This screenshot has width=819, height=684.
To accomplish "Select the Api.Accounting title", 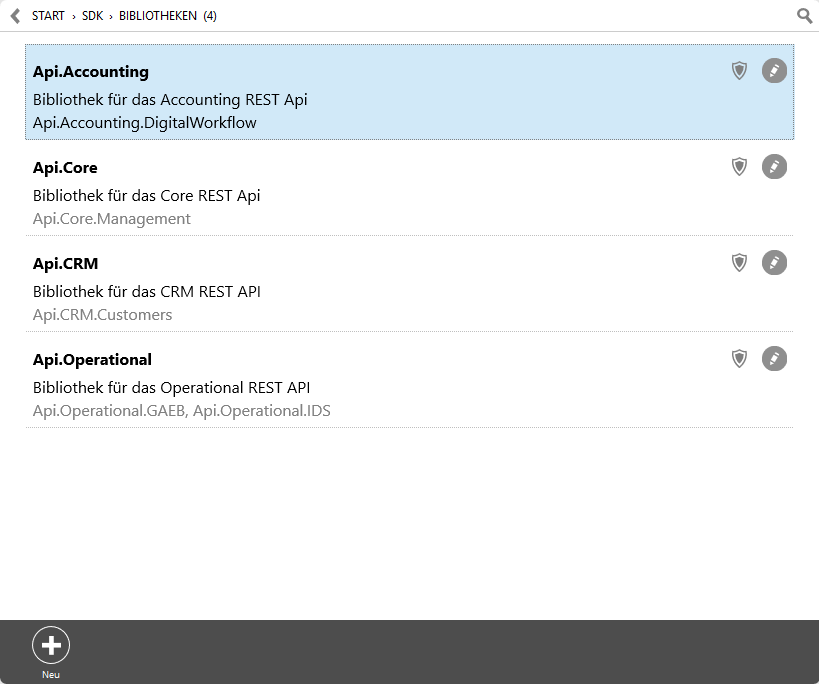I will click(x=91, y=72).
